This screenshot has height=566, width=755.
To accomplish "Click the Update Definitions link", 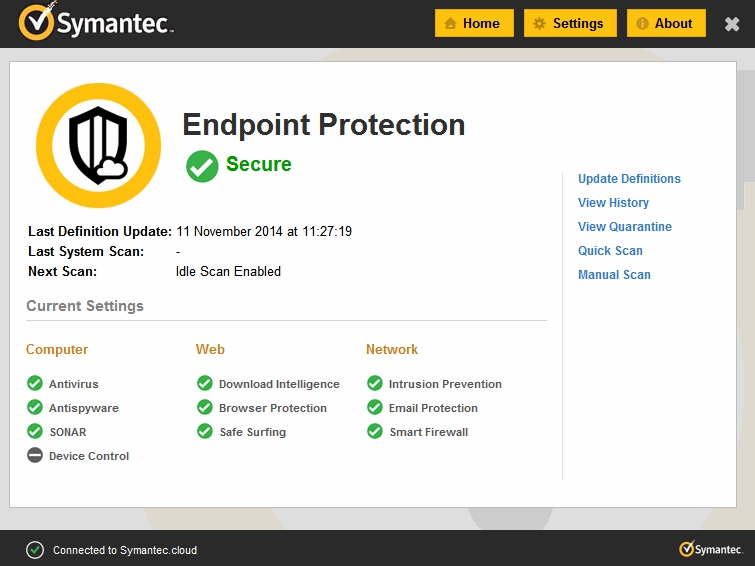I will tap(629, 179).
